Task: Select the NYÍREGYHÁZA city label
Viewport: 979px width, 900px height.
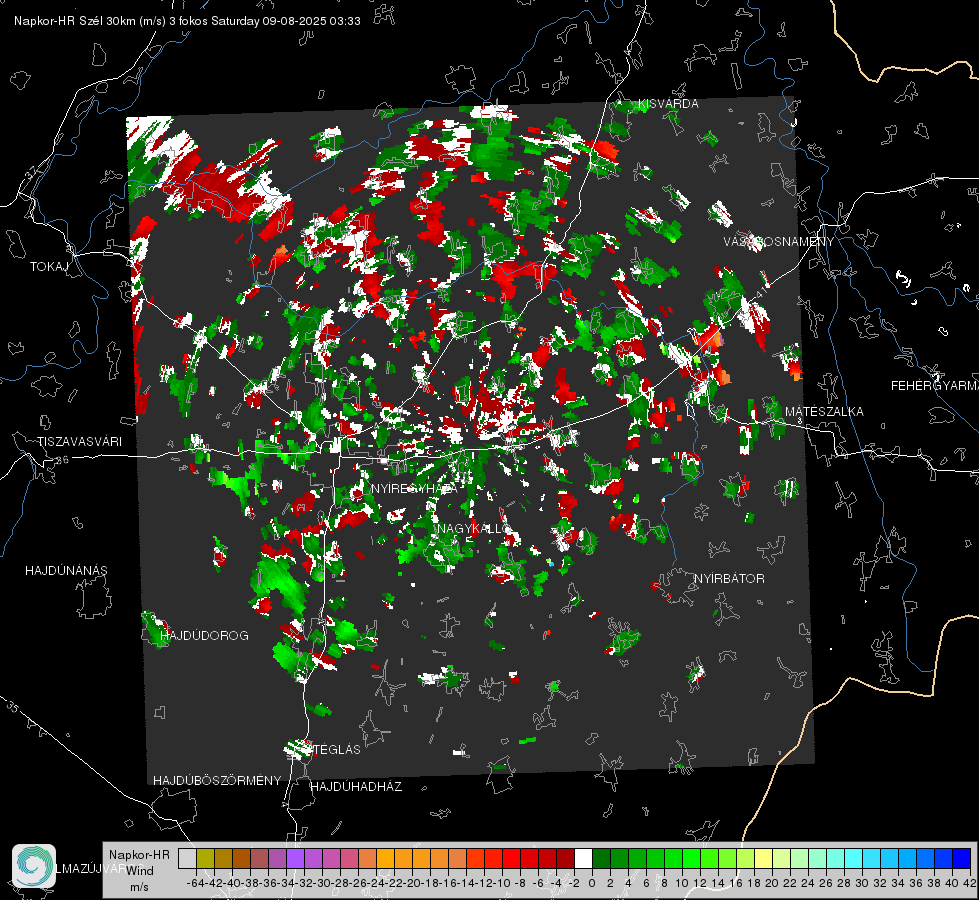Action: coord(414,488)
